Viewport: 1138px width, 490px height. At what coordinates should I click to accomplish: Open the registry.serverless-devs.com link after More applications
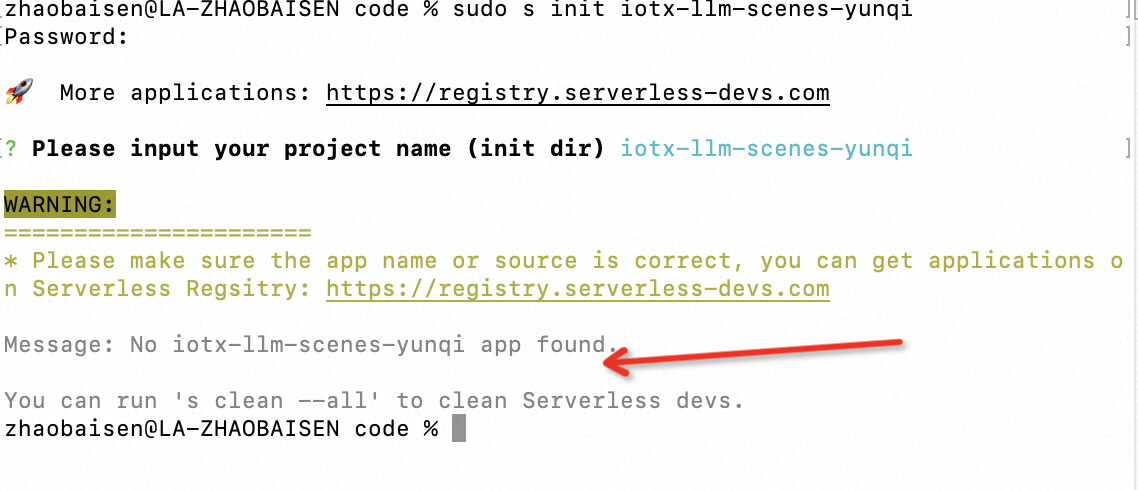578,93
